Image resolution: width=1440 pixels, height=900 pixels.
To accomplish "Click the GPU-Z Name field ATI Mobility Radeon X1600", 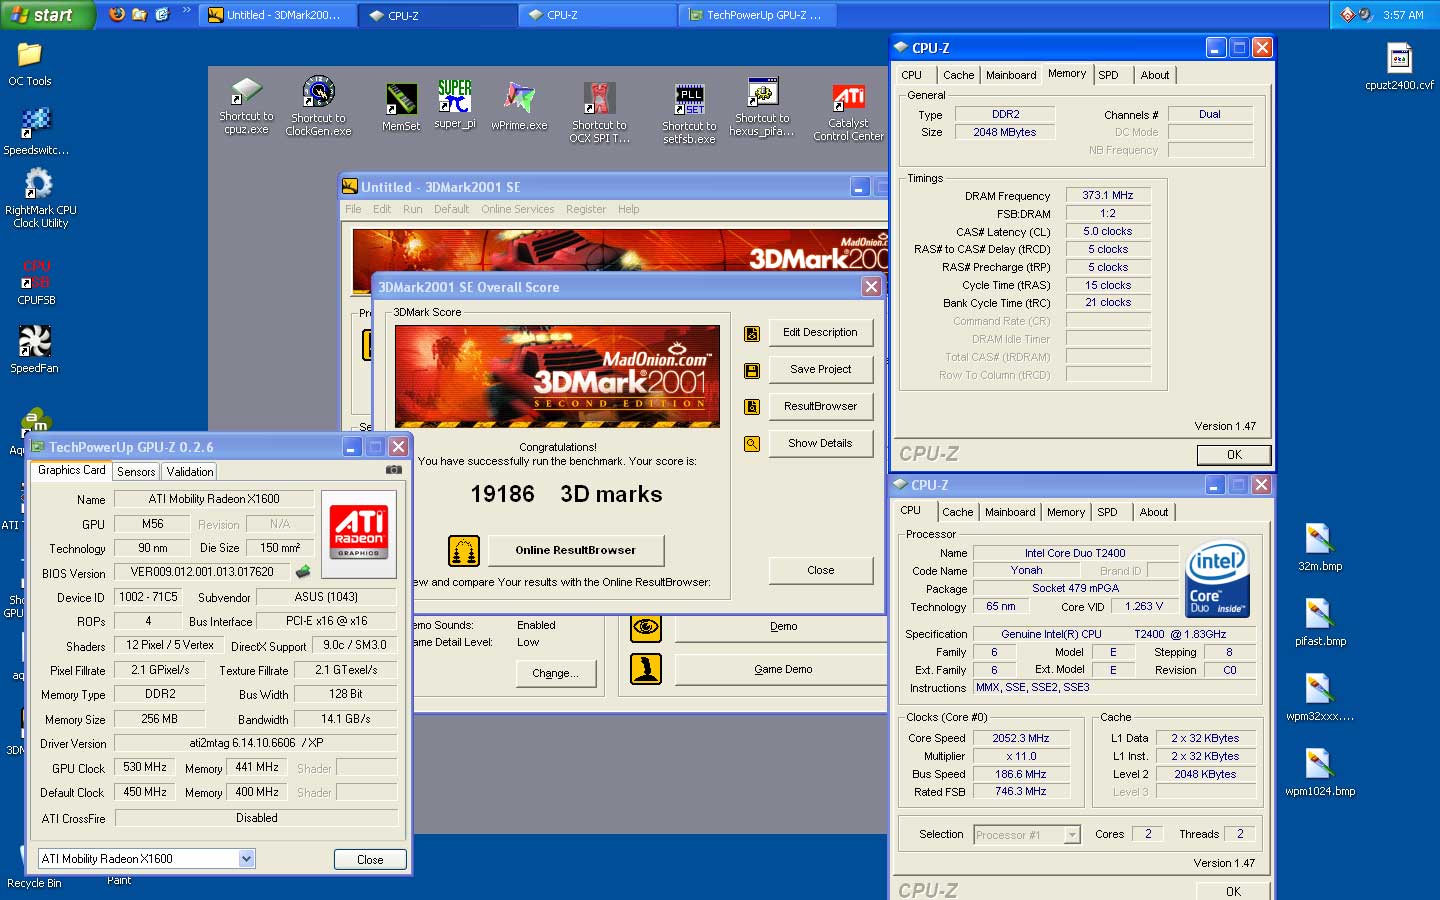I will (214, 499).
